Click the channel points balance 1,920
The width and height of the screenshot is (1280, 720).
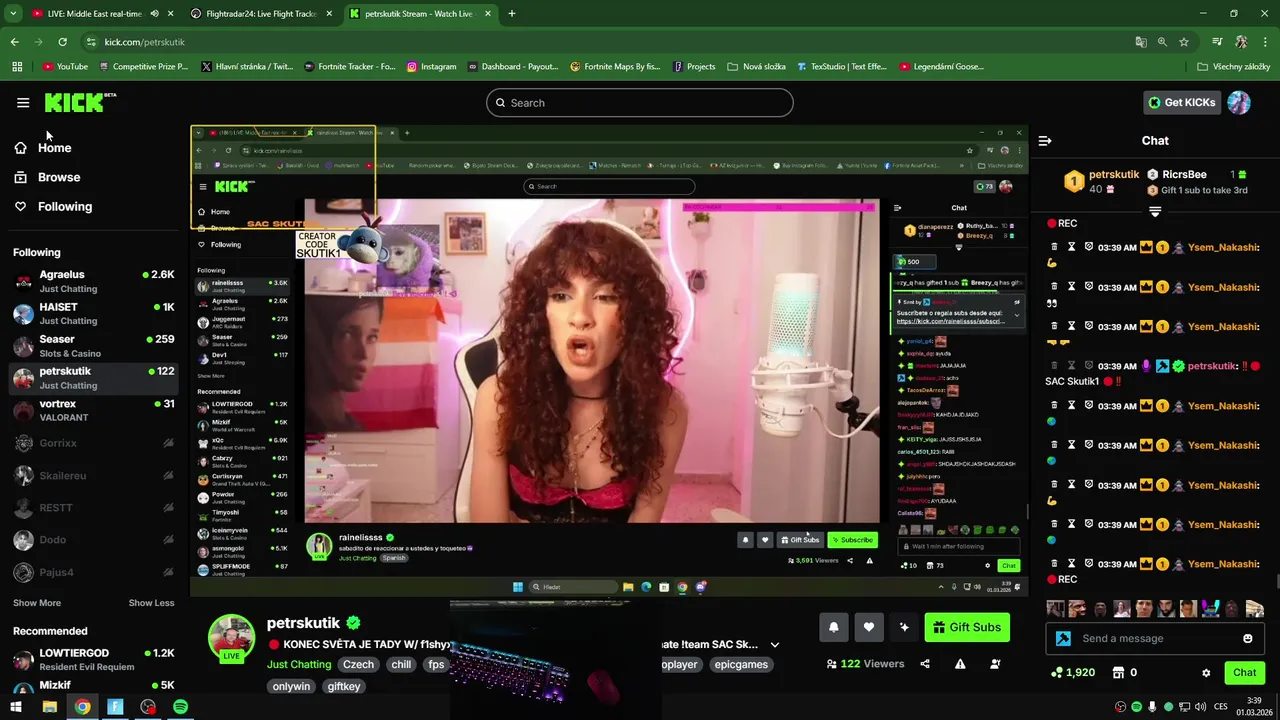tap(1072, 673)
